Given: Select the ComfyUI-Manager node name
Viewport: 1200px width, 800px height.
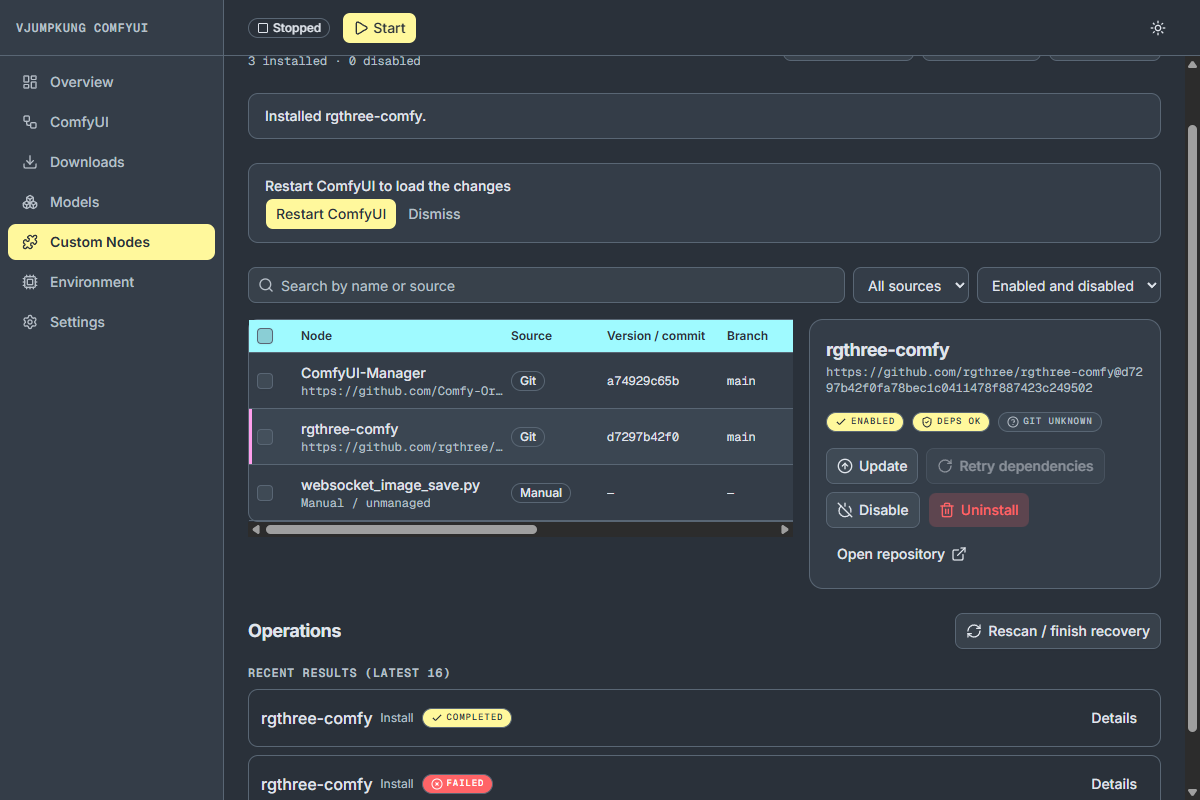Looking at the screenshot, I should (363, 373).
